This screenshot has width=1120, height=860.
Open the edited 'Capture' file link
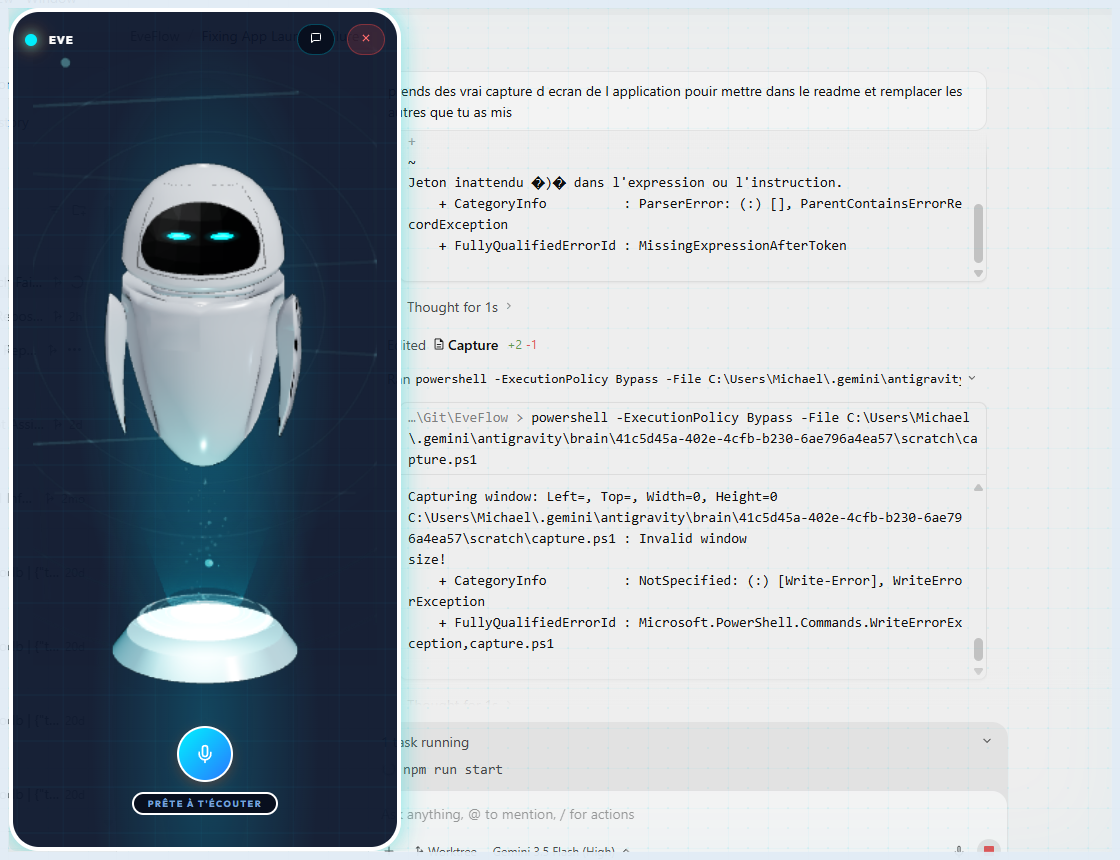coord(473,345)
